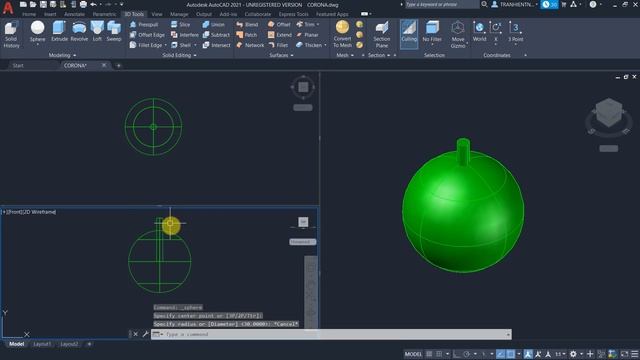
Task: Click the new drawing tab plus button
Action: pos(119,65)
